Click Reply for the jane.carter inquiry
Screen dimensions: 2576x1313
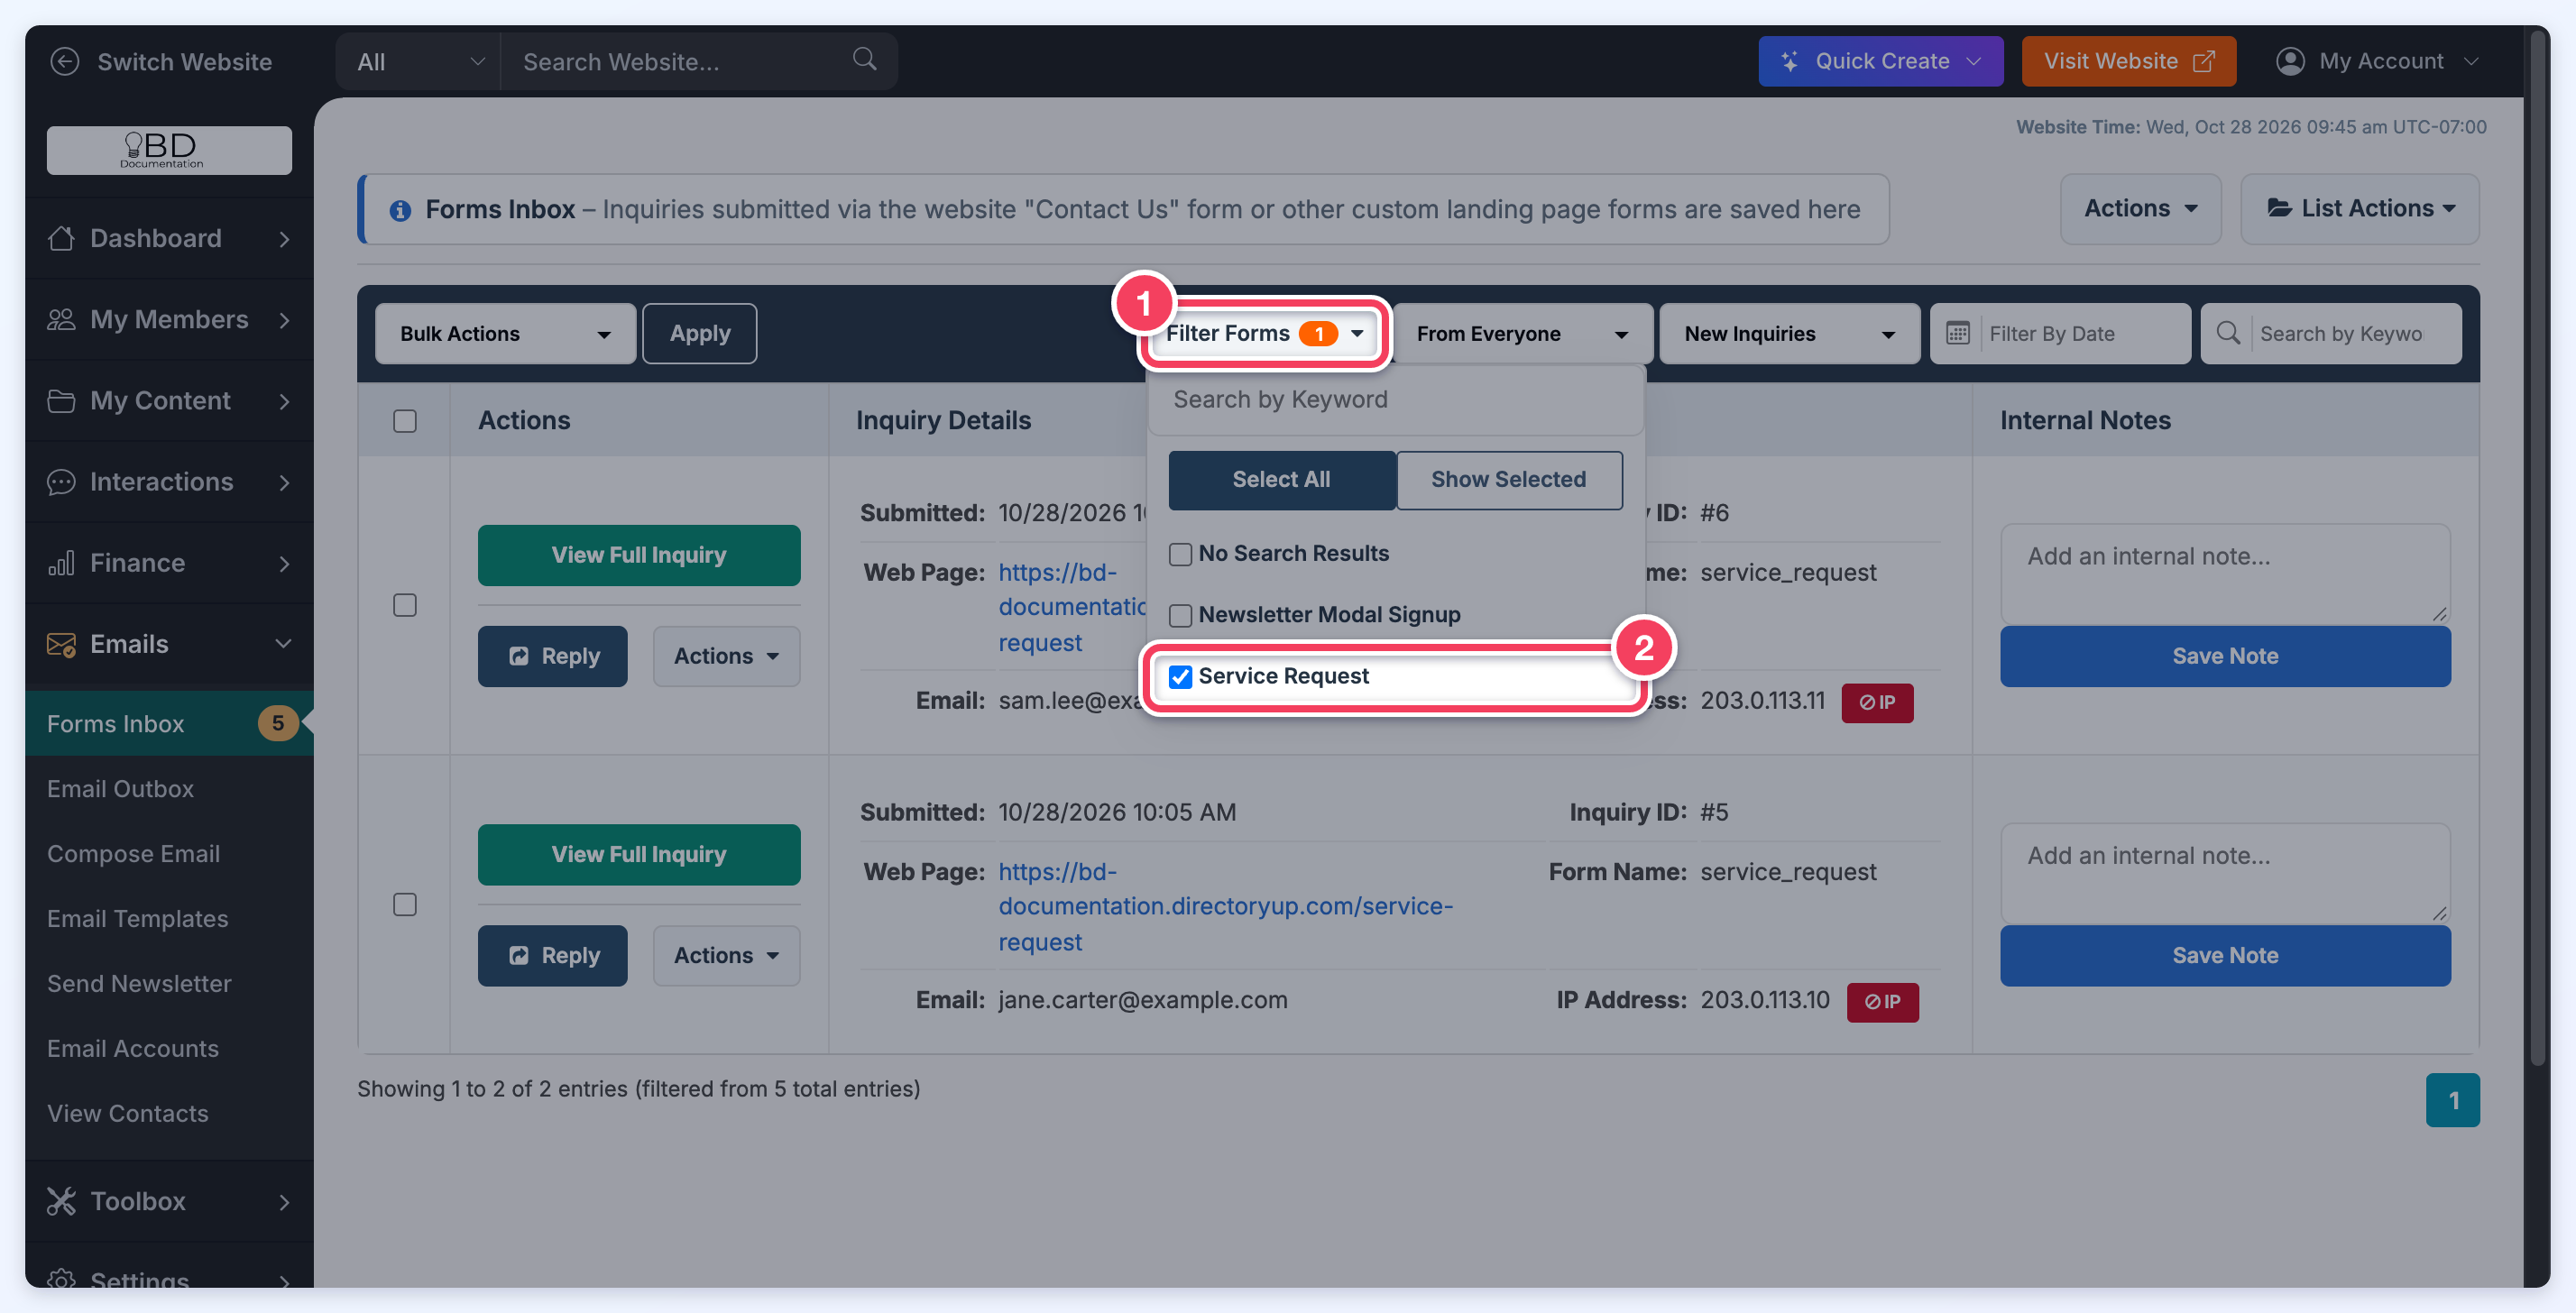552,955
